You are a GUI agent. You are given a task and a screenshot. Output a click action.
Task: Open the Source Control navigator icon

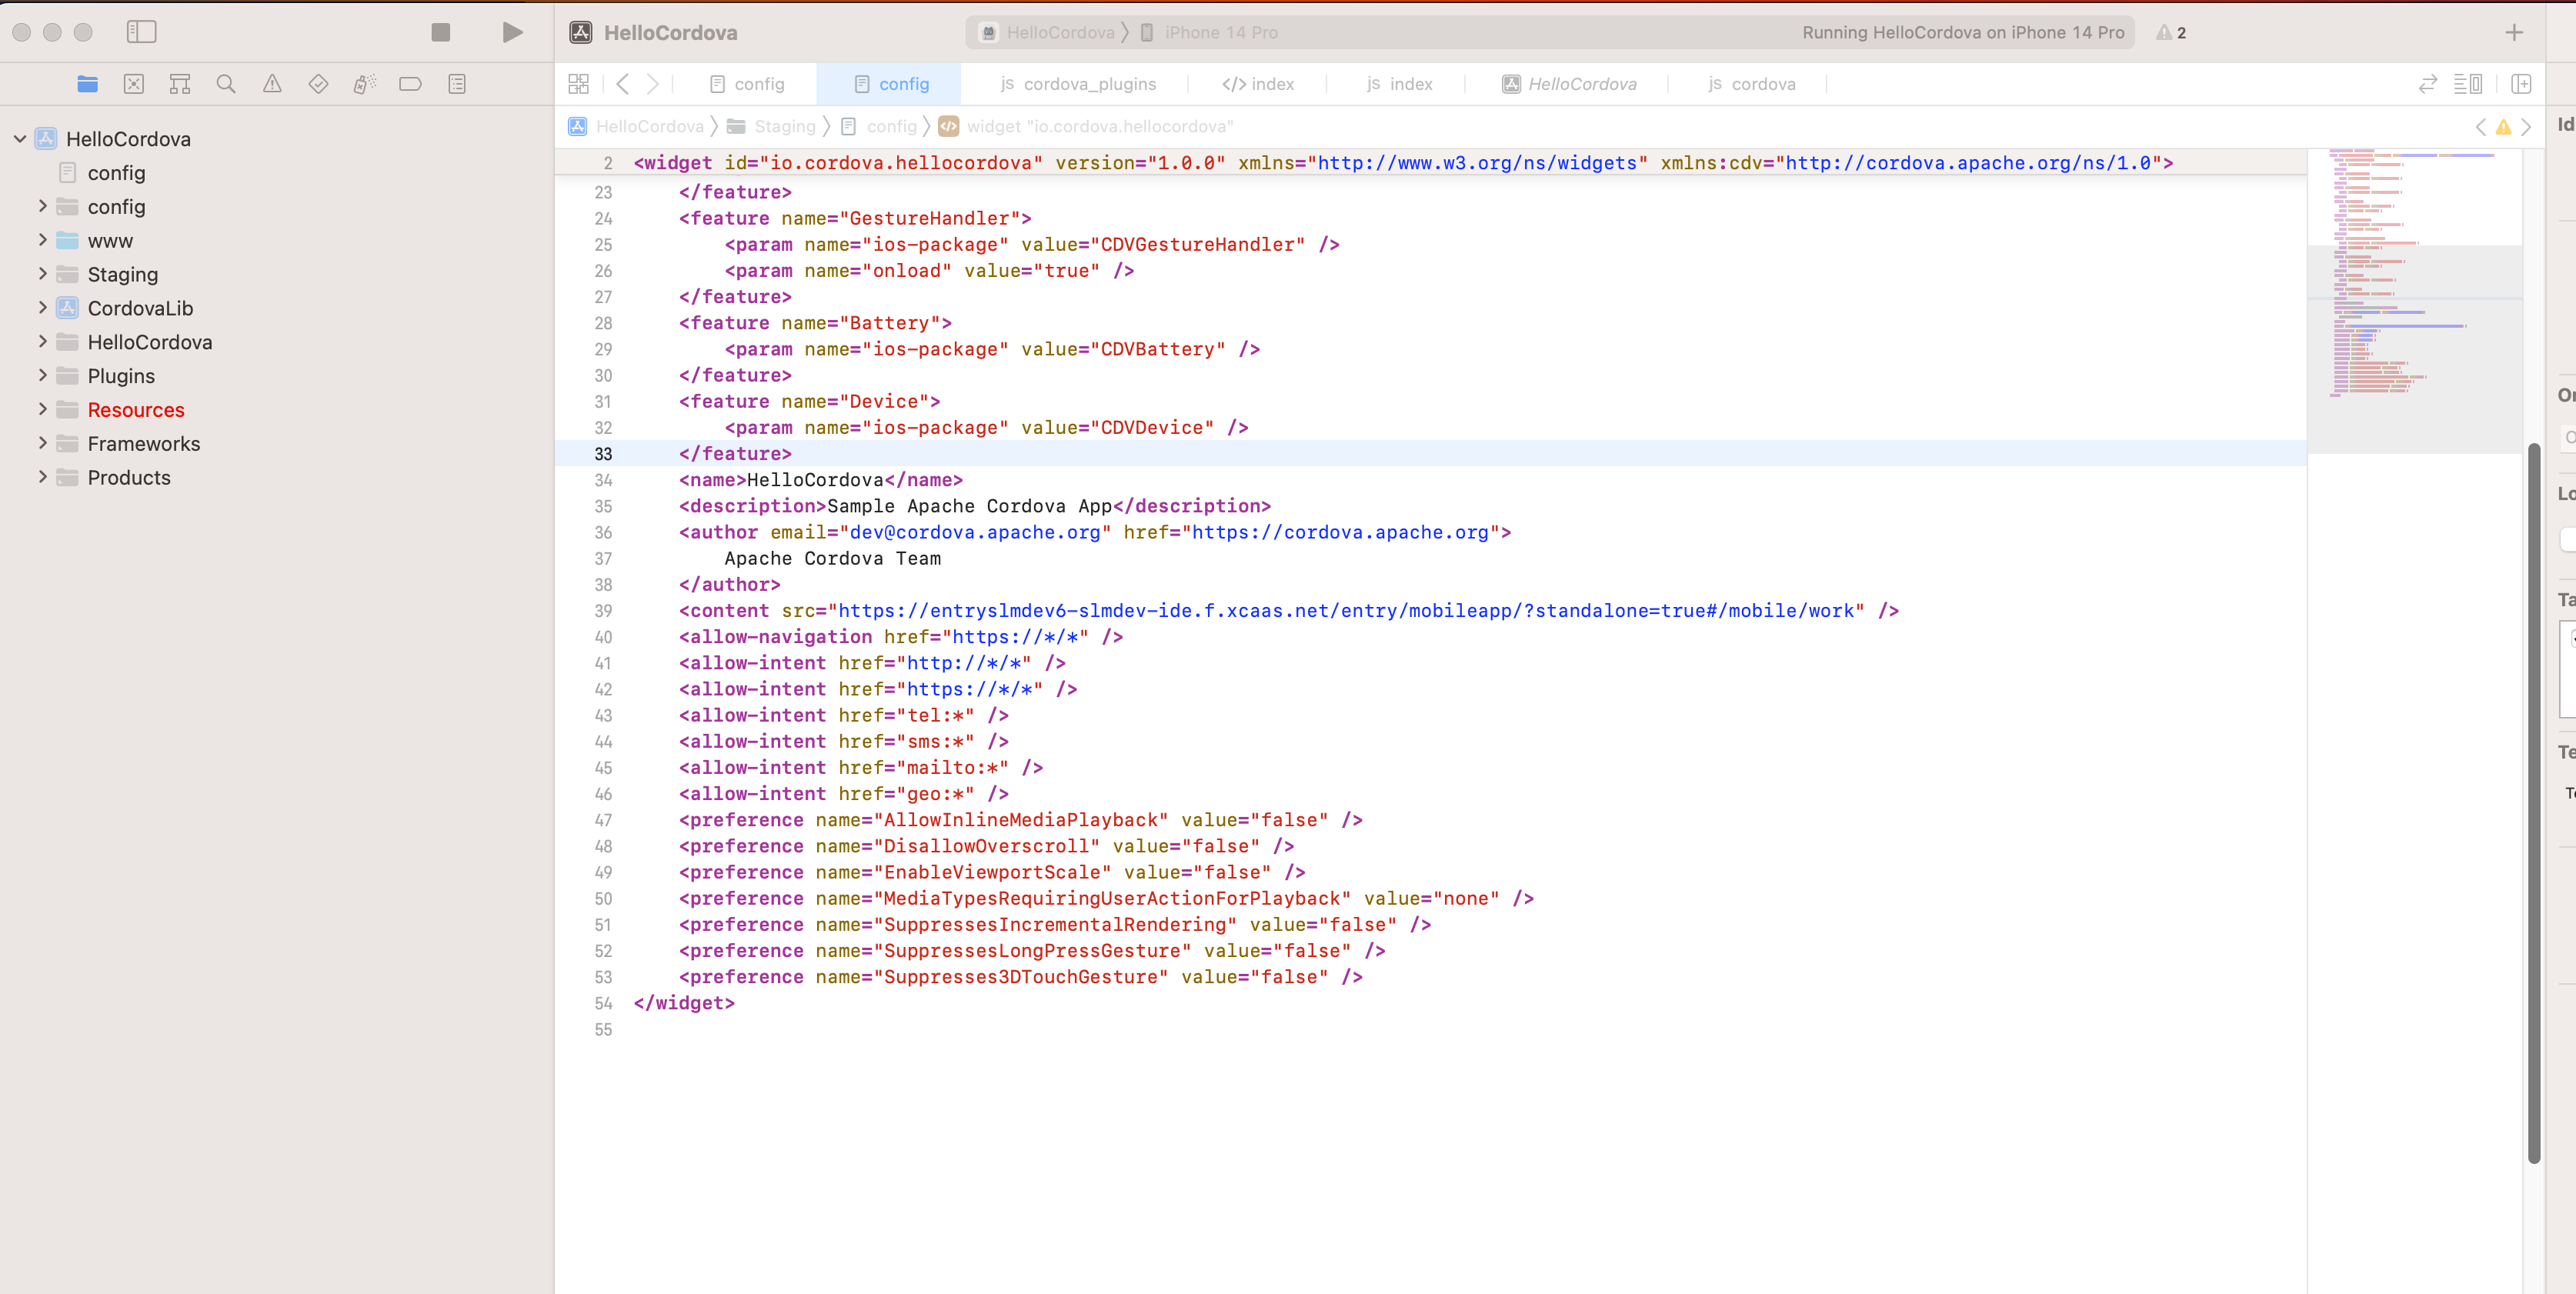click(133, 84)
